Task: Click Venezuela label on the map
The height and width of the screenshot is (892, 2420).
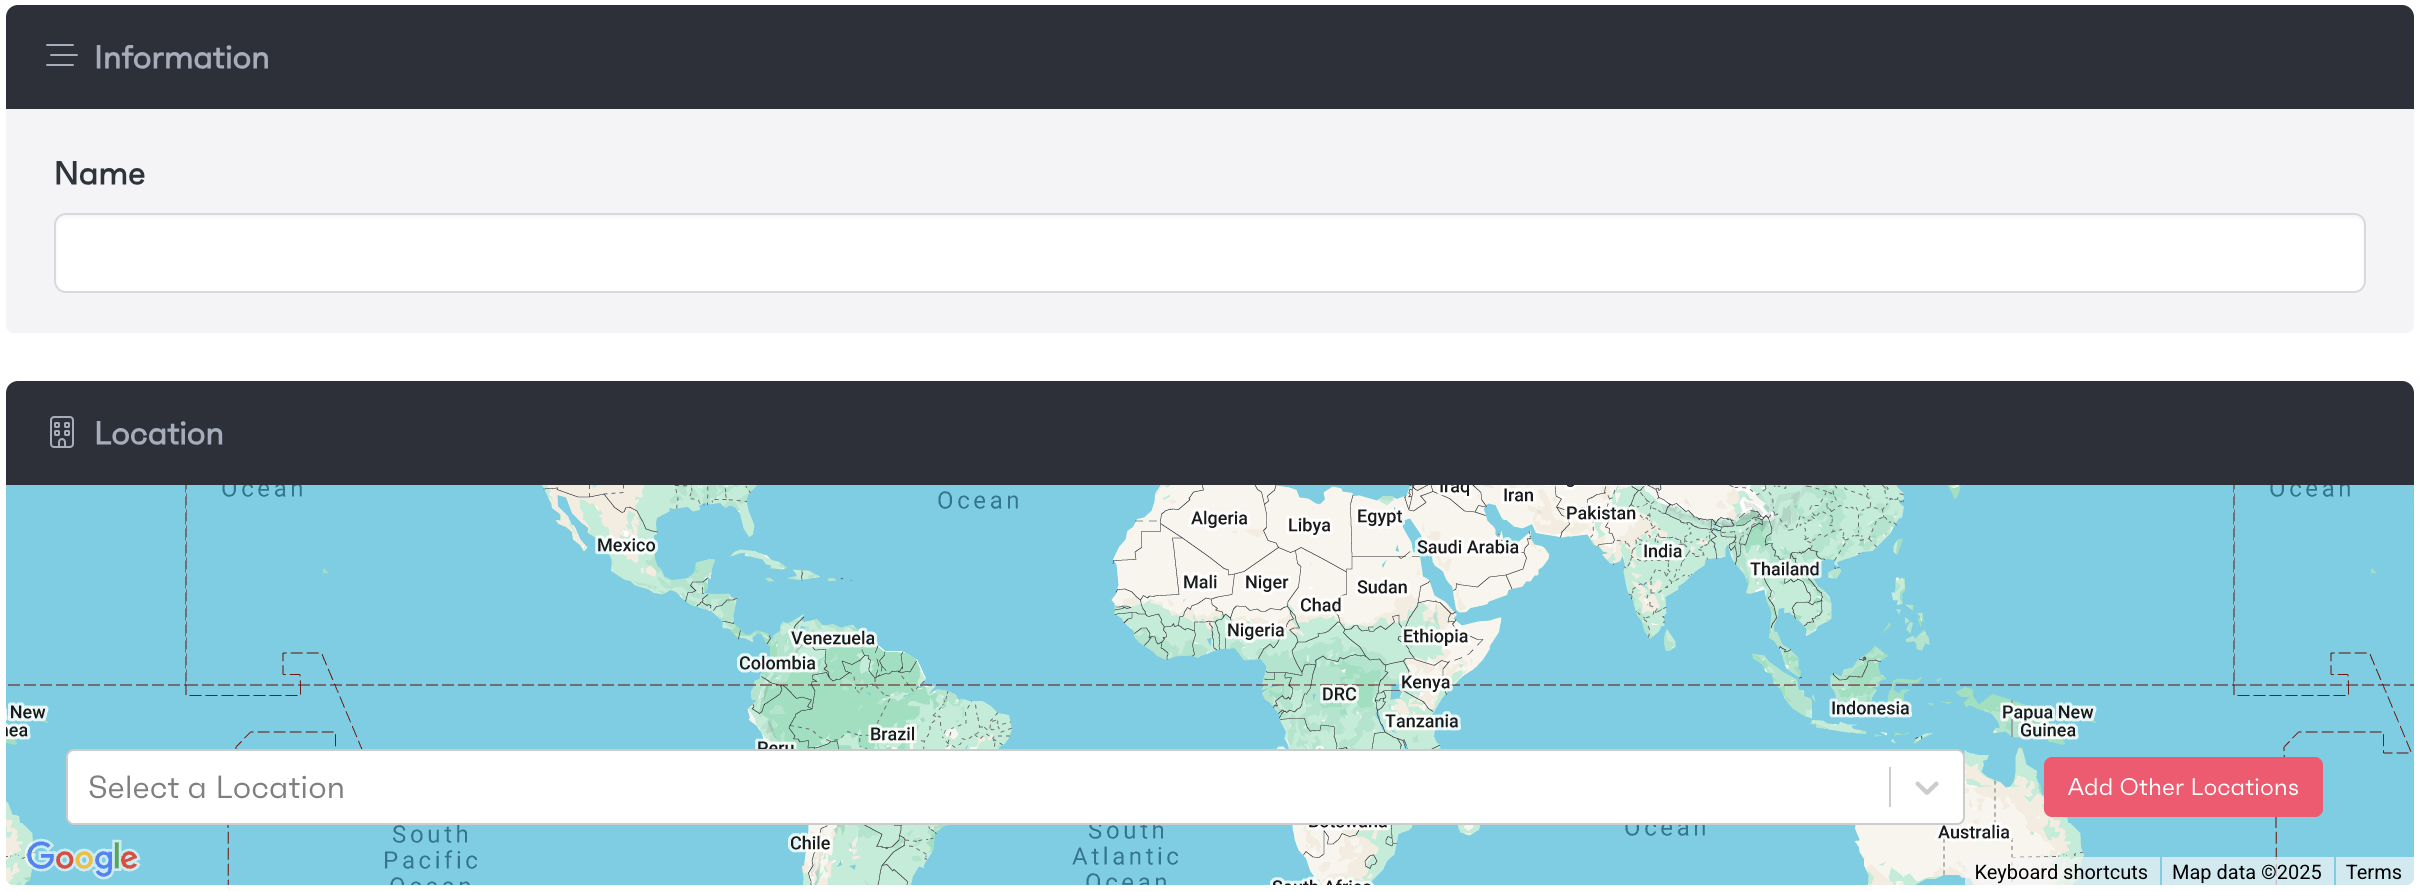Action: pos(833,638)
